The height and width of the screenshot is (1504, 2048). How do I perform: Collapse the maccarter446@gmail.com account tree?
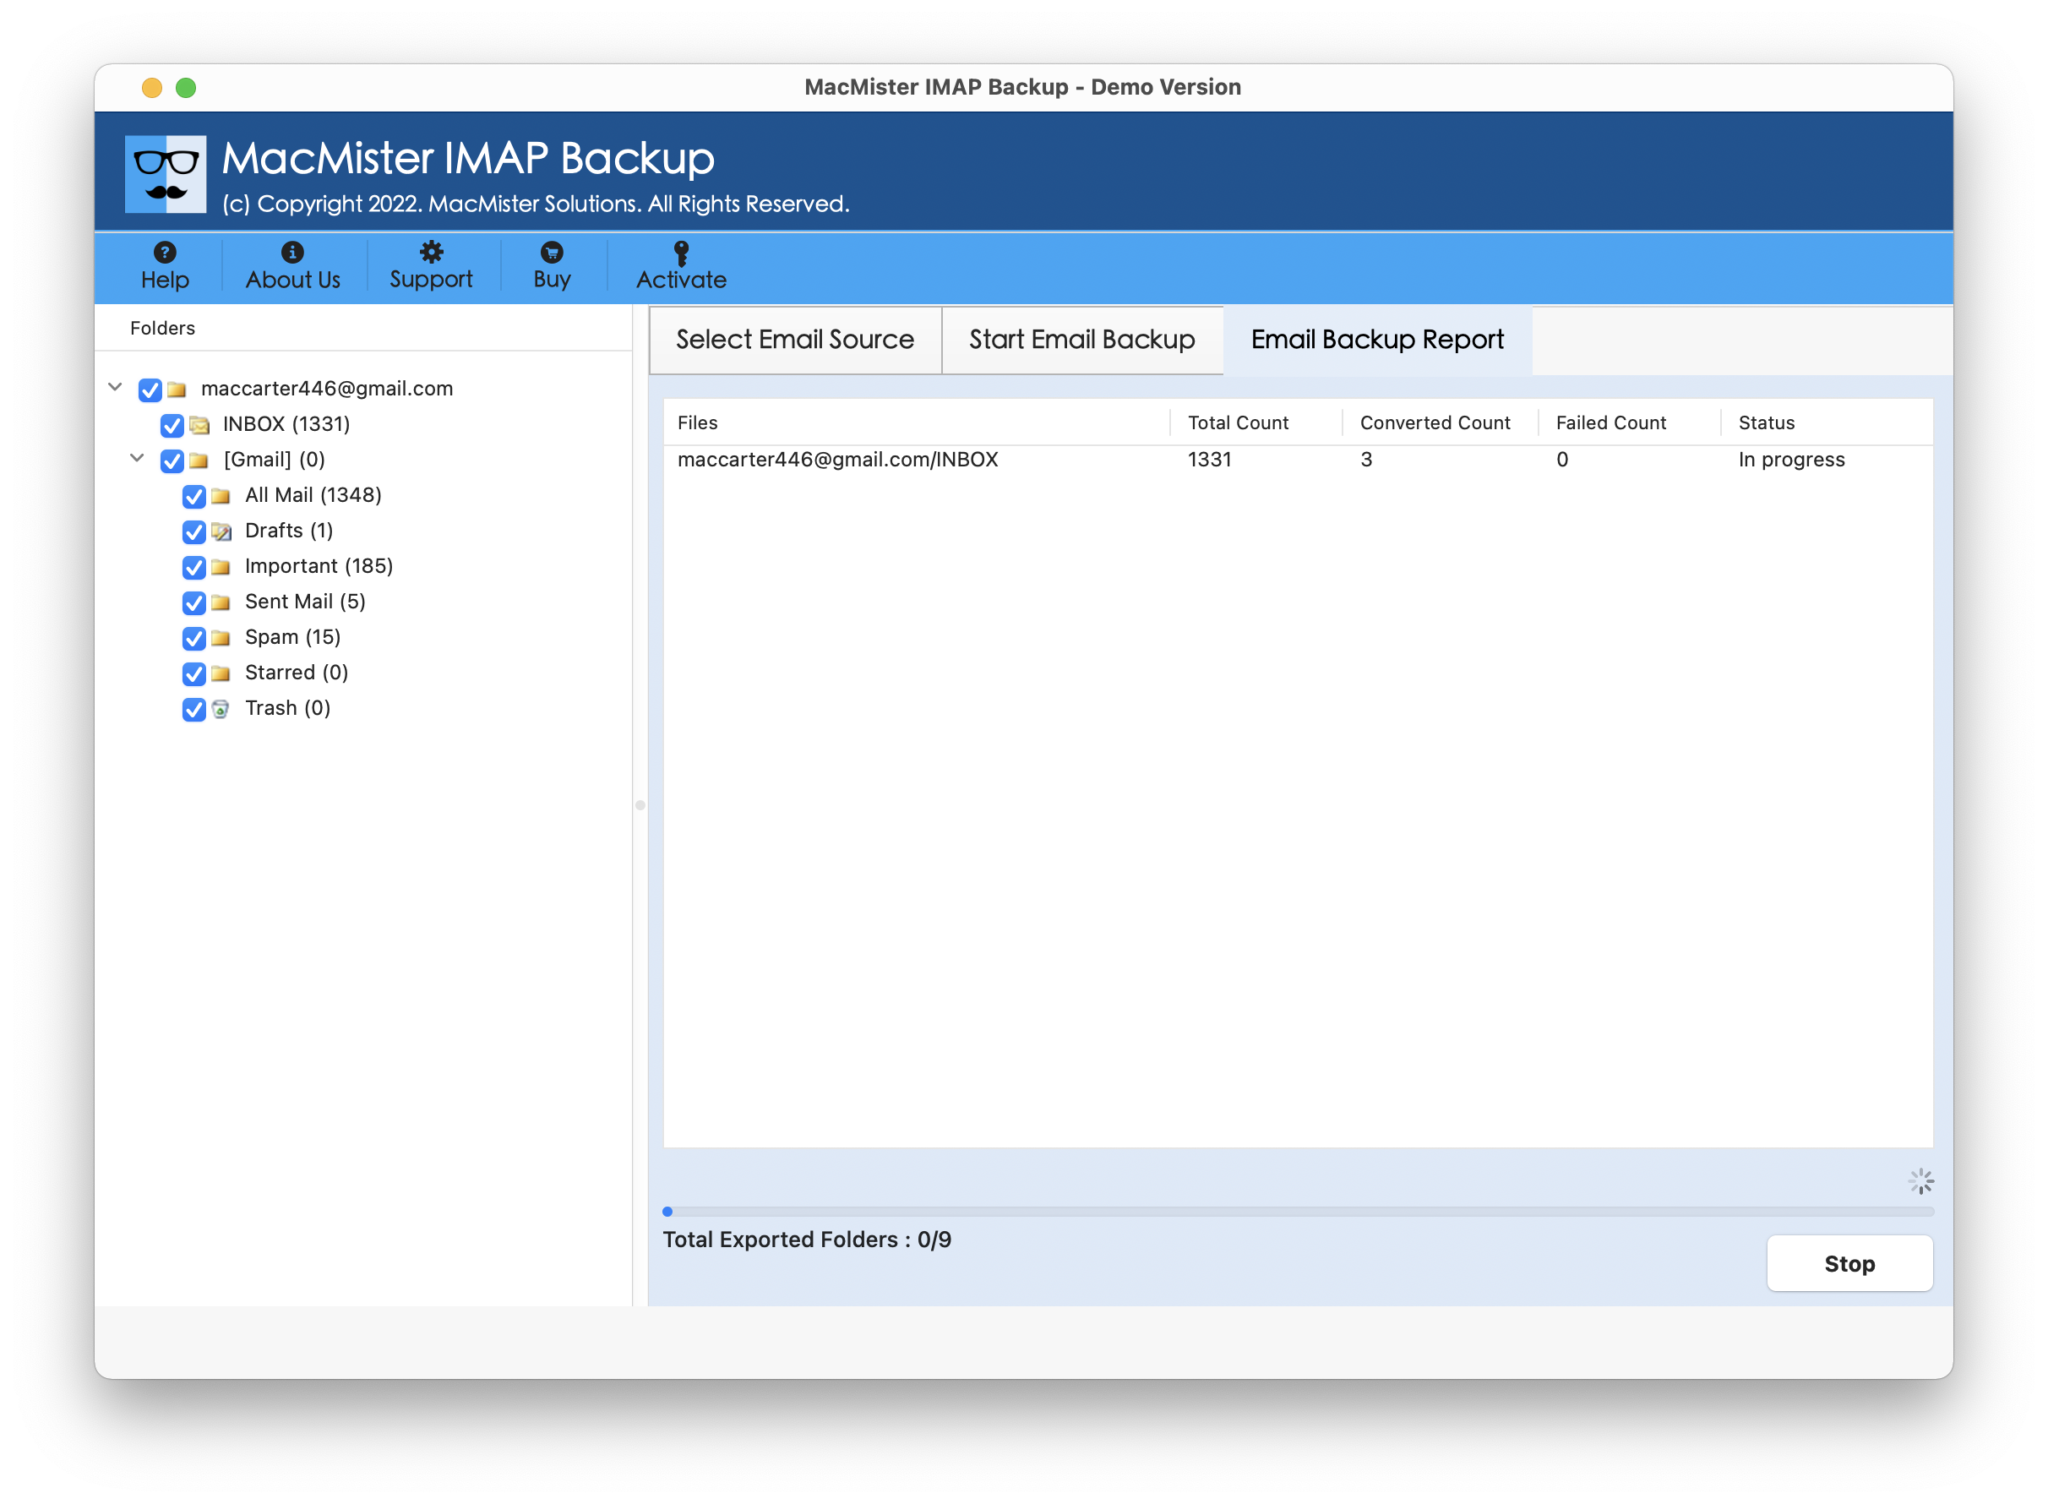tap(115, 387)
